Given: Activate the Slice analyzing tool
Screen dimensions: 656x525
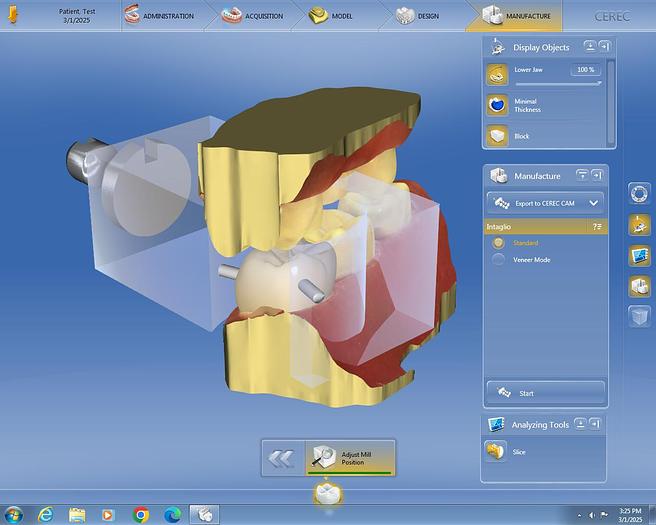Looking at the screenshot, I should point(495,451).
